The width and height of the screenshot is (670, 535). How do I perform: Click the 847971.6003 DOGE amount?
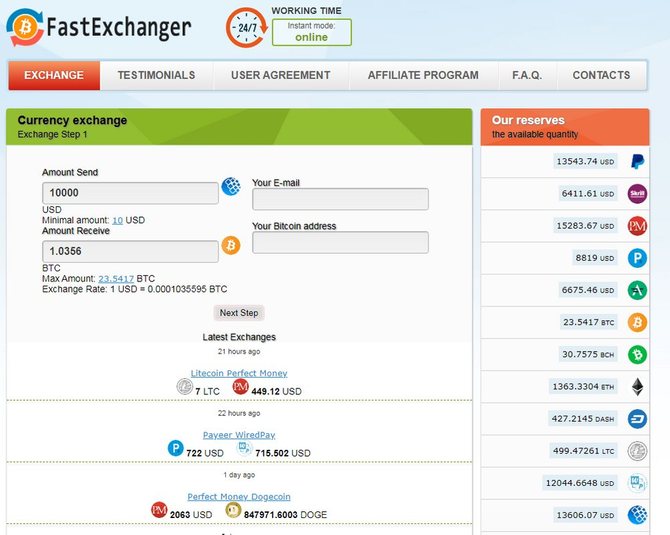pos(285,514)
